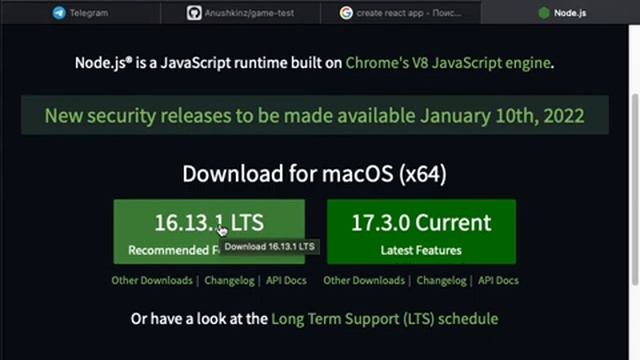Open API Docs under 16.13.1 LTS
This screenshot has width=640, height=360.
(x=286, y=280)
